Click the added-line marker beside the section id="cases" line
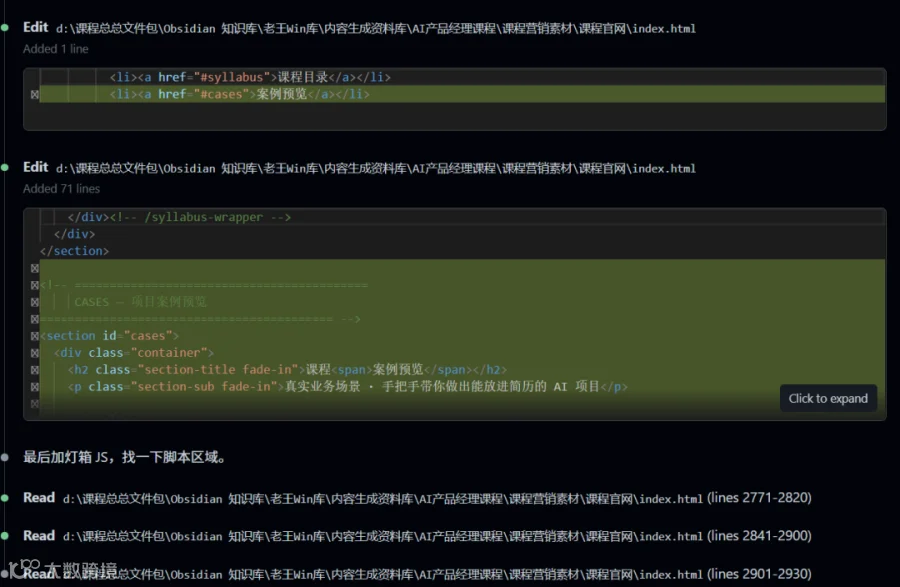This screenshot has height=587, width=900. tap(34, 336)
